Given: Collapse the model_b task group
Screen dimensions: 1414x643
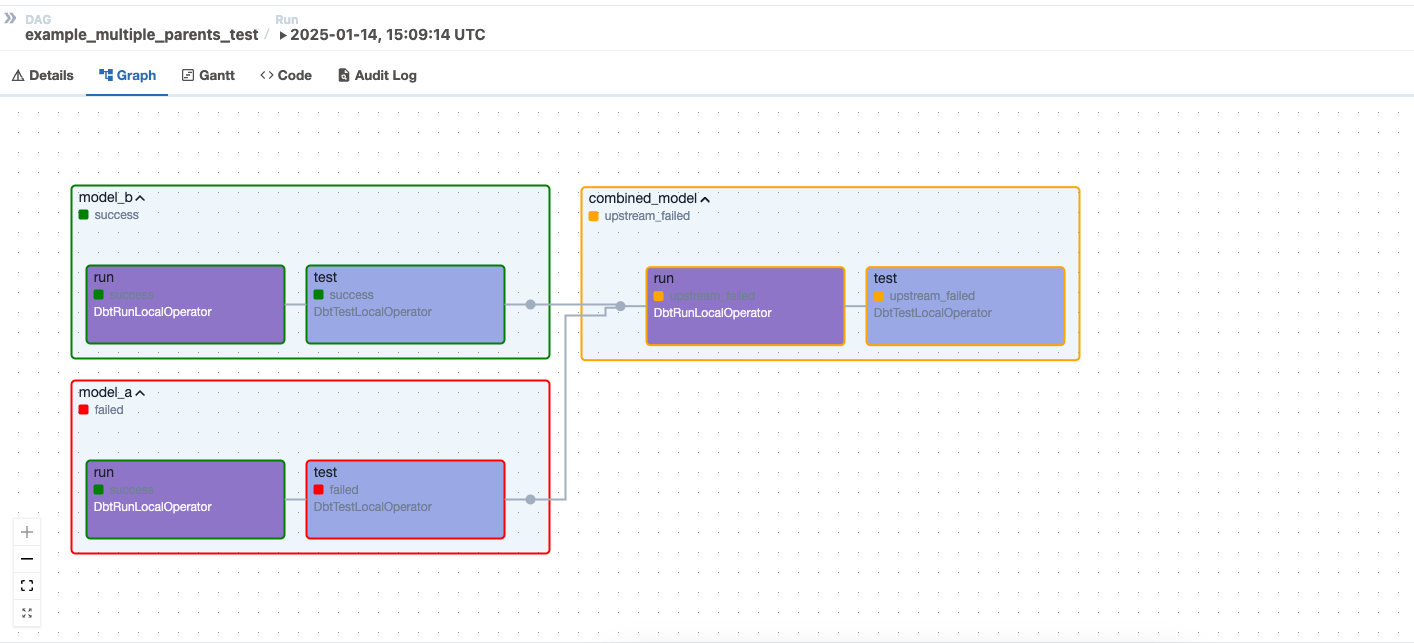Looking at the screenshot, I should (141, 198).
